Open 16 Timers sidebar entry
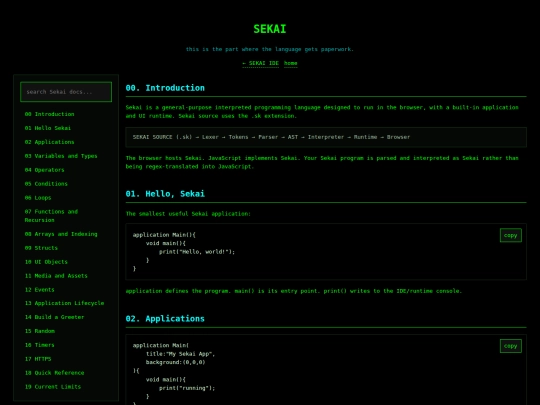Viewport: 540px width, 405px height. coord(40,345)
